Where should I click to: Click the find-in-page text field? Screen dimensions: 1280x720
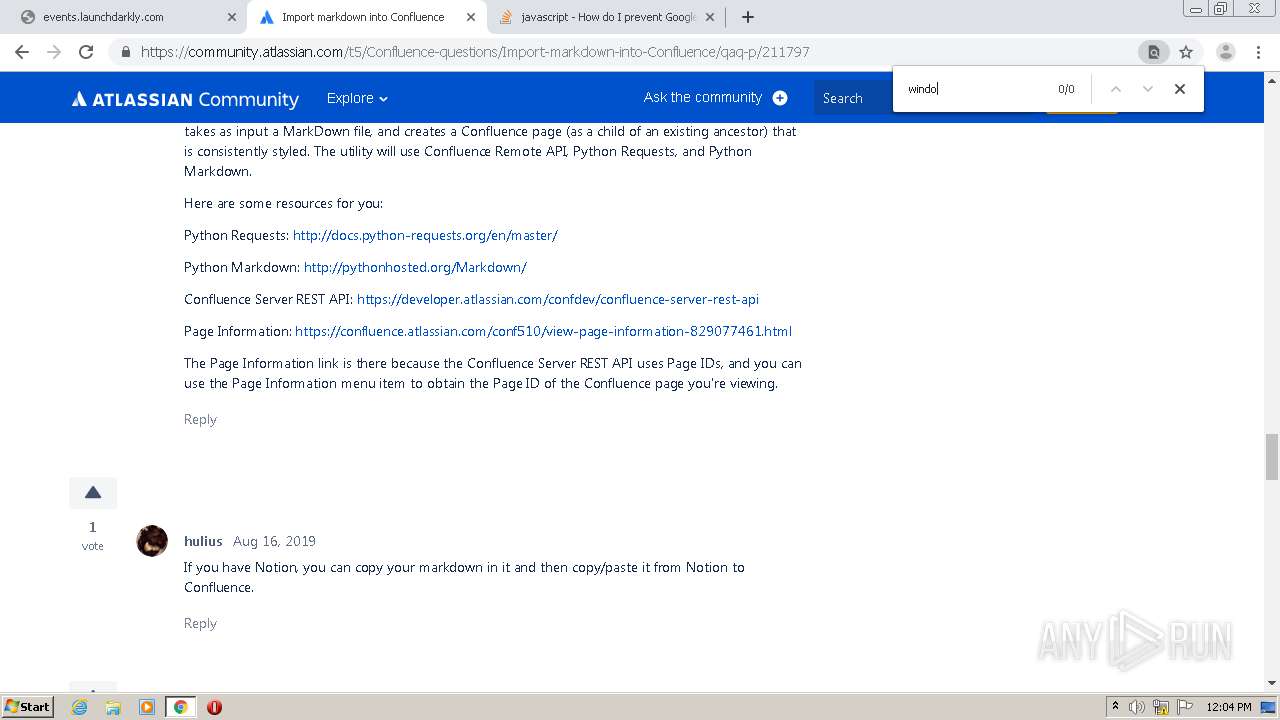975,89
